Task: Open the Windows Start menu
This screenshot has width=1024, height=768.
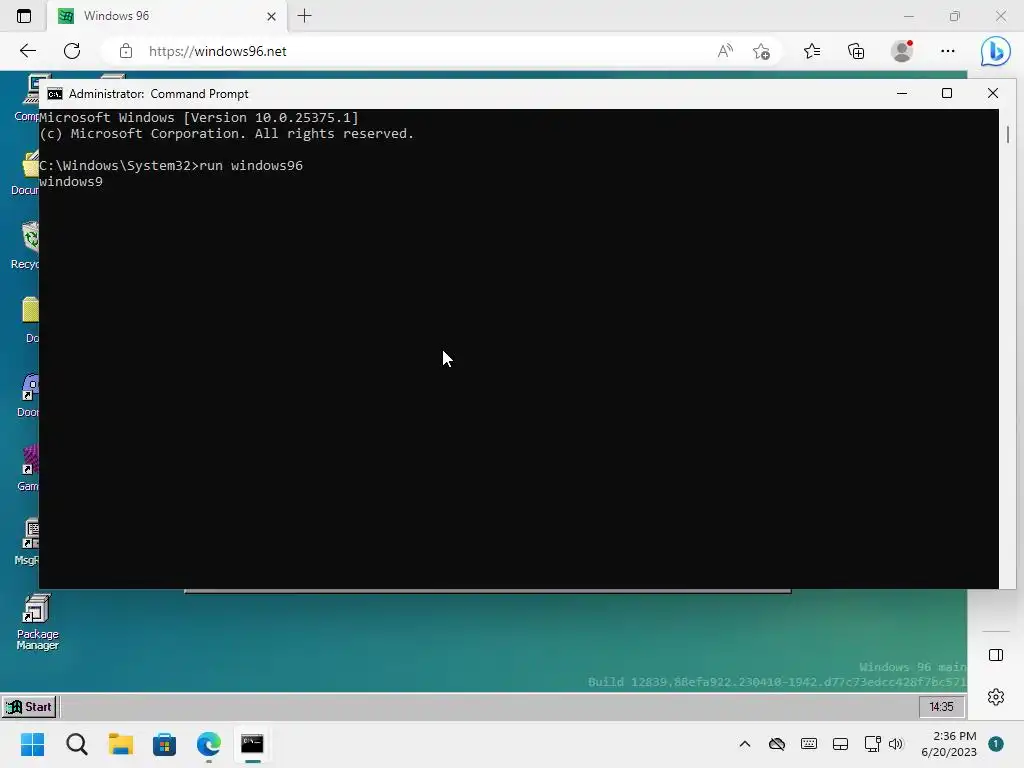Action: 33,744
